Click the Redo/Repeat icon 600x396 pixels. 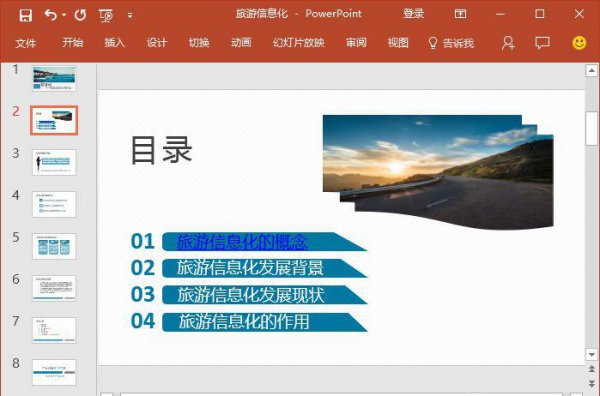(80, 15)
